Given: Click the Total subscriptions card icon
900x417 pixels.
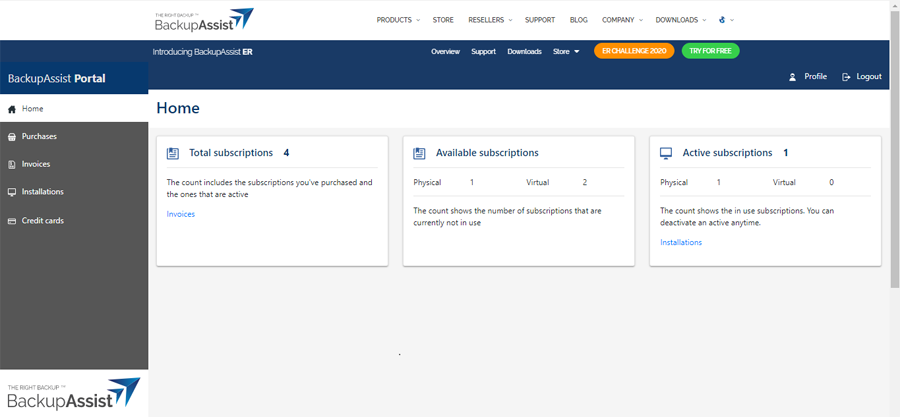Looking at the screenshot, I should [x=173, y=153].
